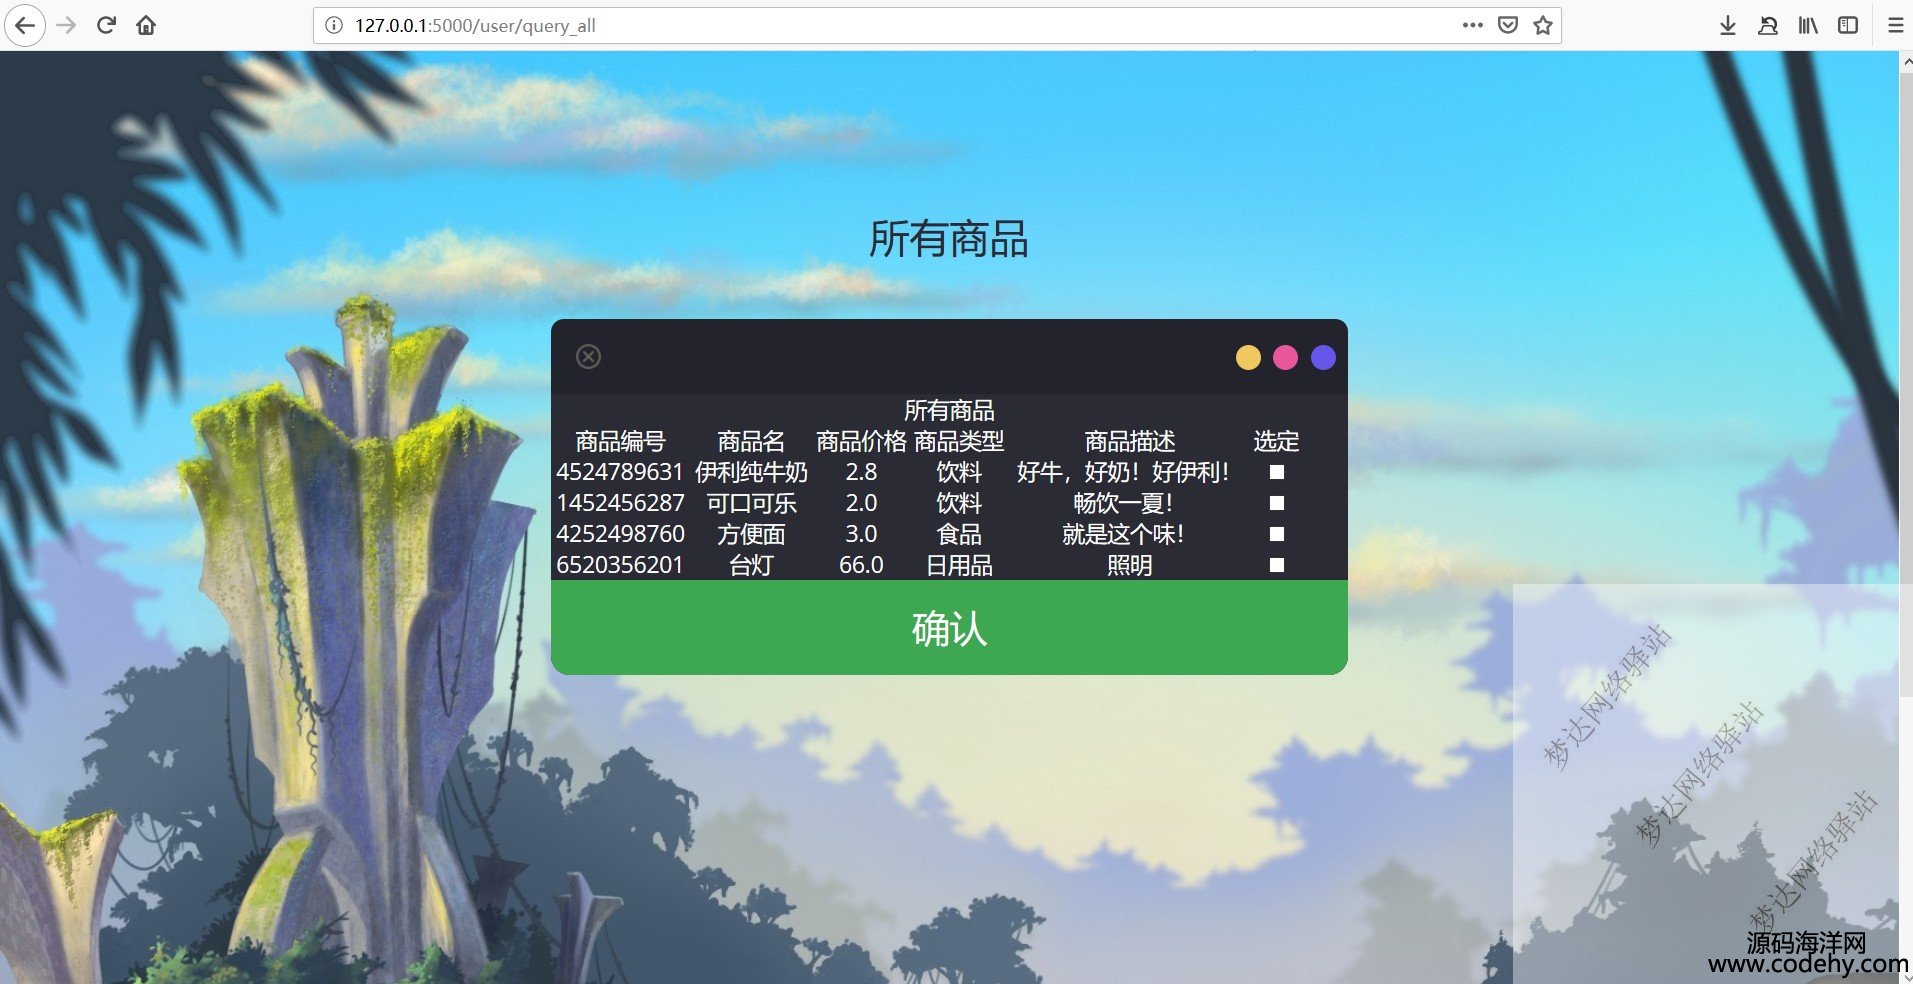1913x984 pixels.
Task: Select the 伊利纯牛奶 row checkbox
Action: 1277,472
